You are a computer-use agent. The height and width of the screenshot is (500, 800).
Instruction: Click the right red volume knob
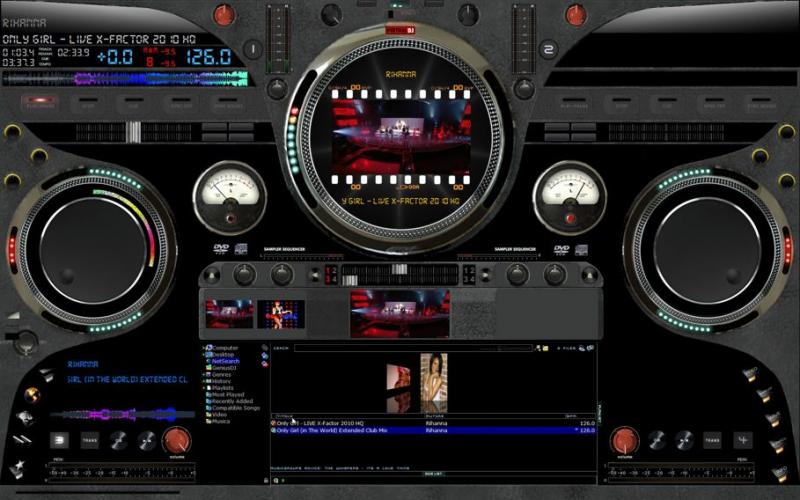click(x=625, y=440)
